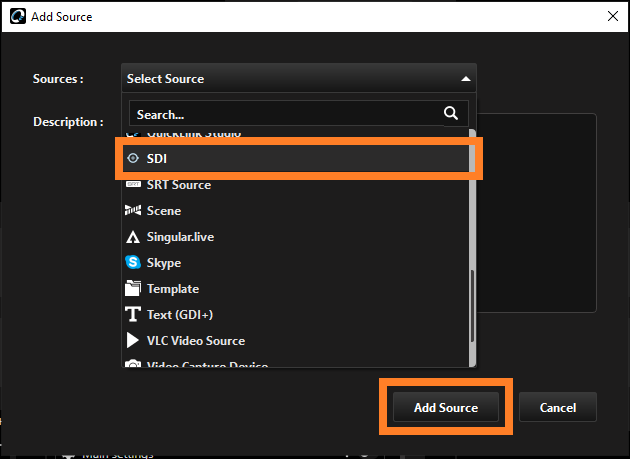The image size is (630, 459).
Task: Click the Scene source icon
Action: click(x=133, y=211)
